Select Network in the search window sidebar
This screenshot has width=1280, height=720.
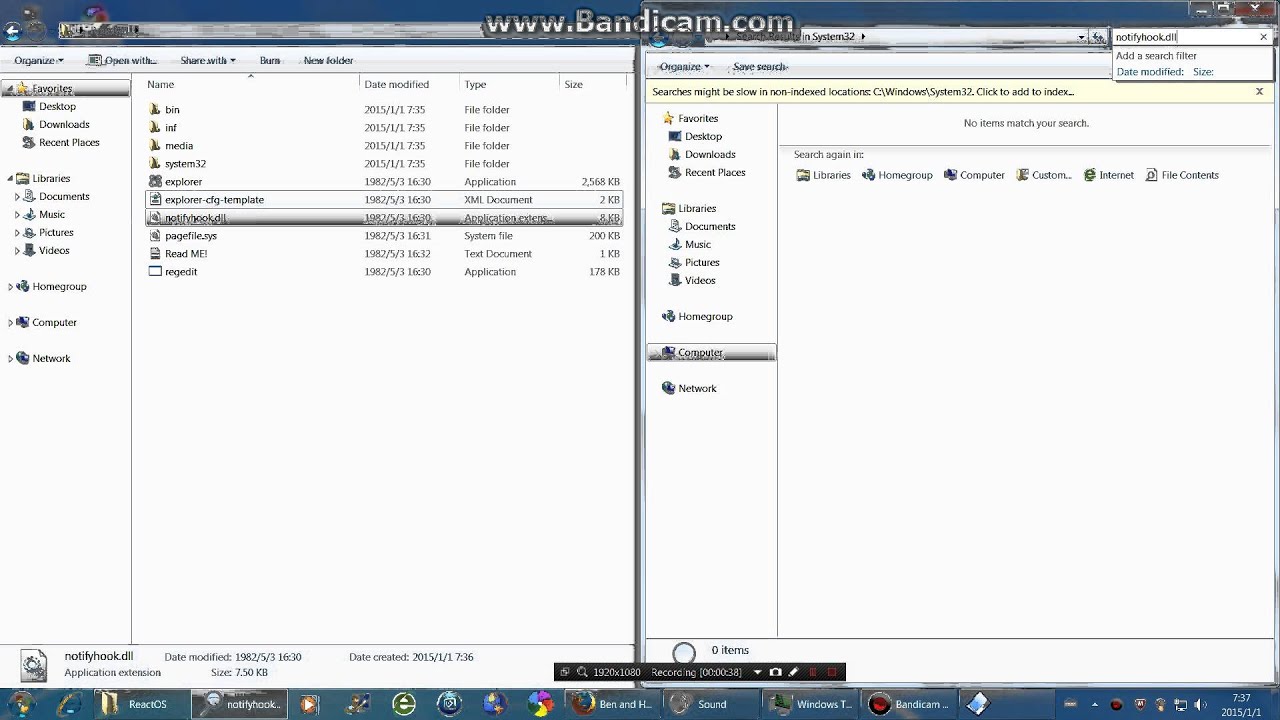697,389
